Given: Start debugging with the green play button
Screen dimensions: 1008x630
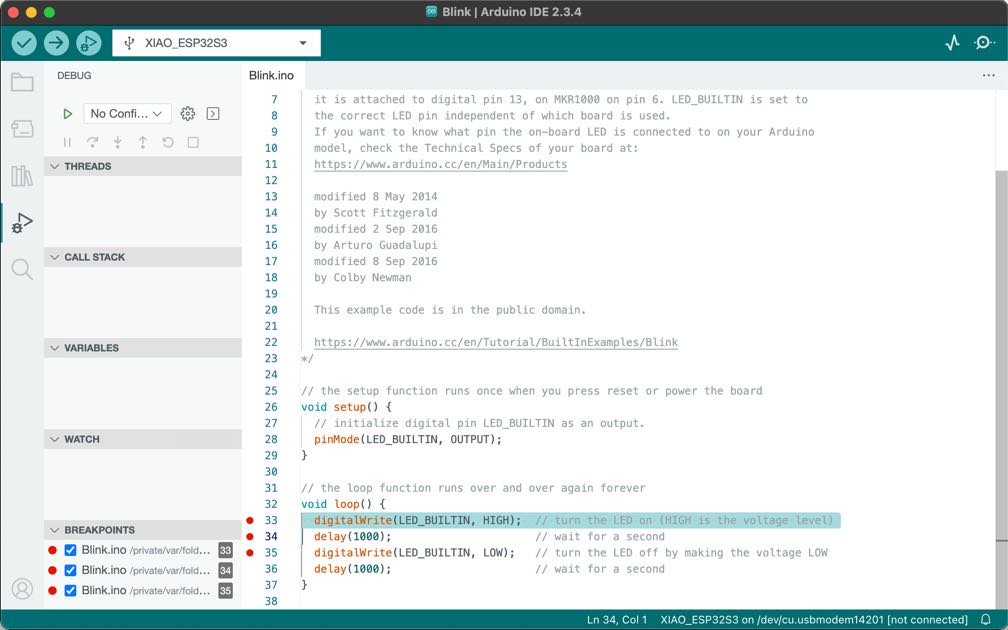Looking at the screenshot, I should (67, 113).
